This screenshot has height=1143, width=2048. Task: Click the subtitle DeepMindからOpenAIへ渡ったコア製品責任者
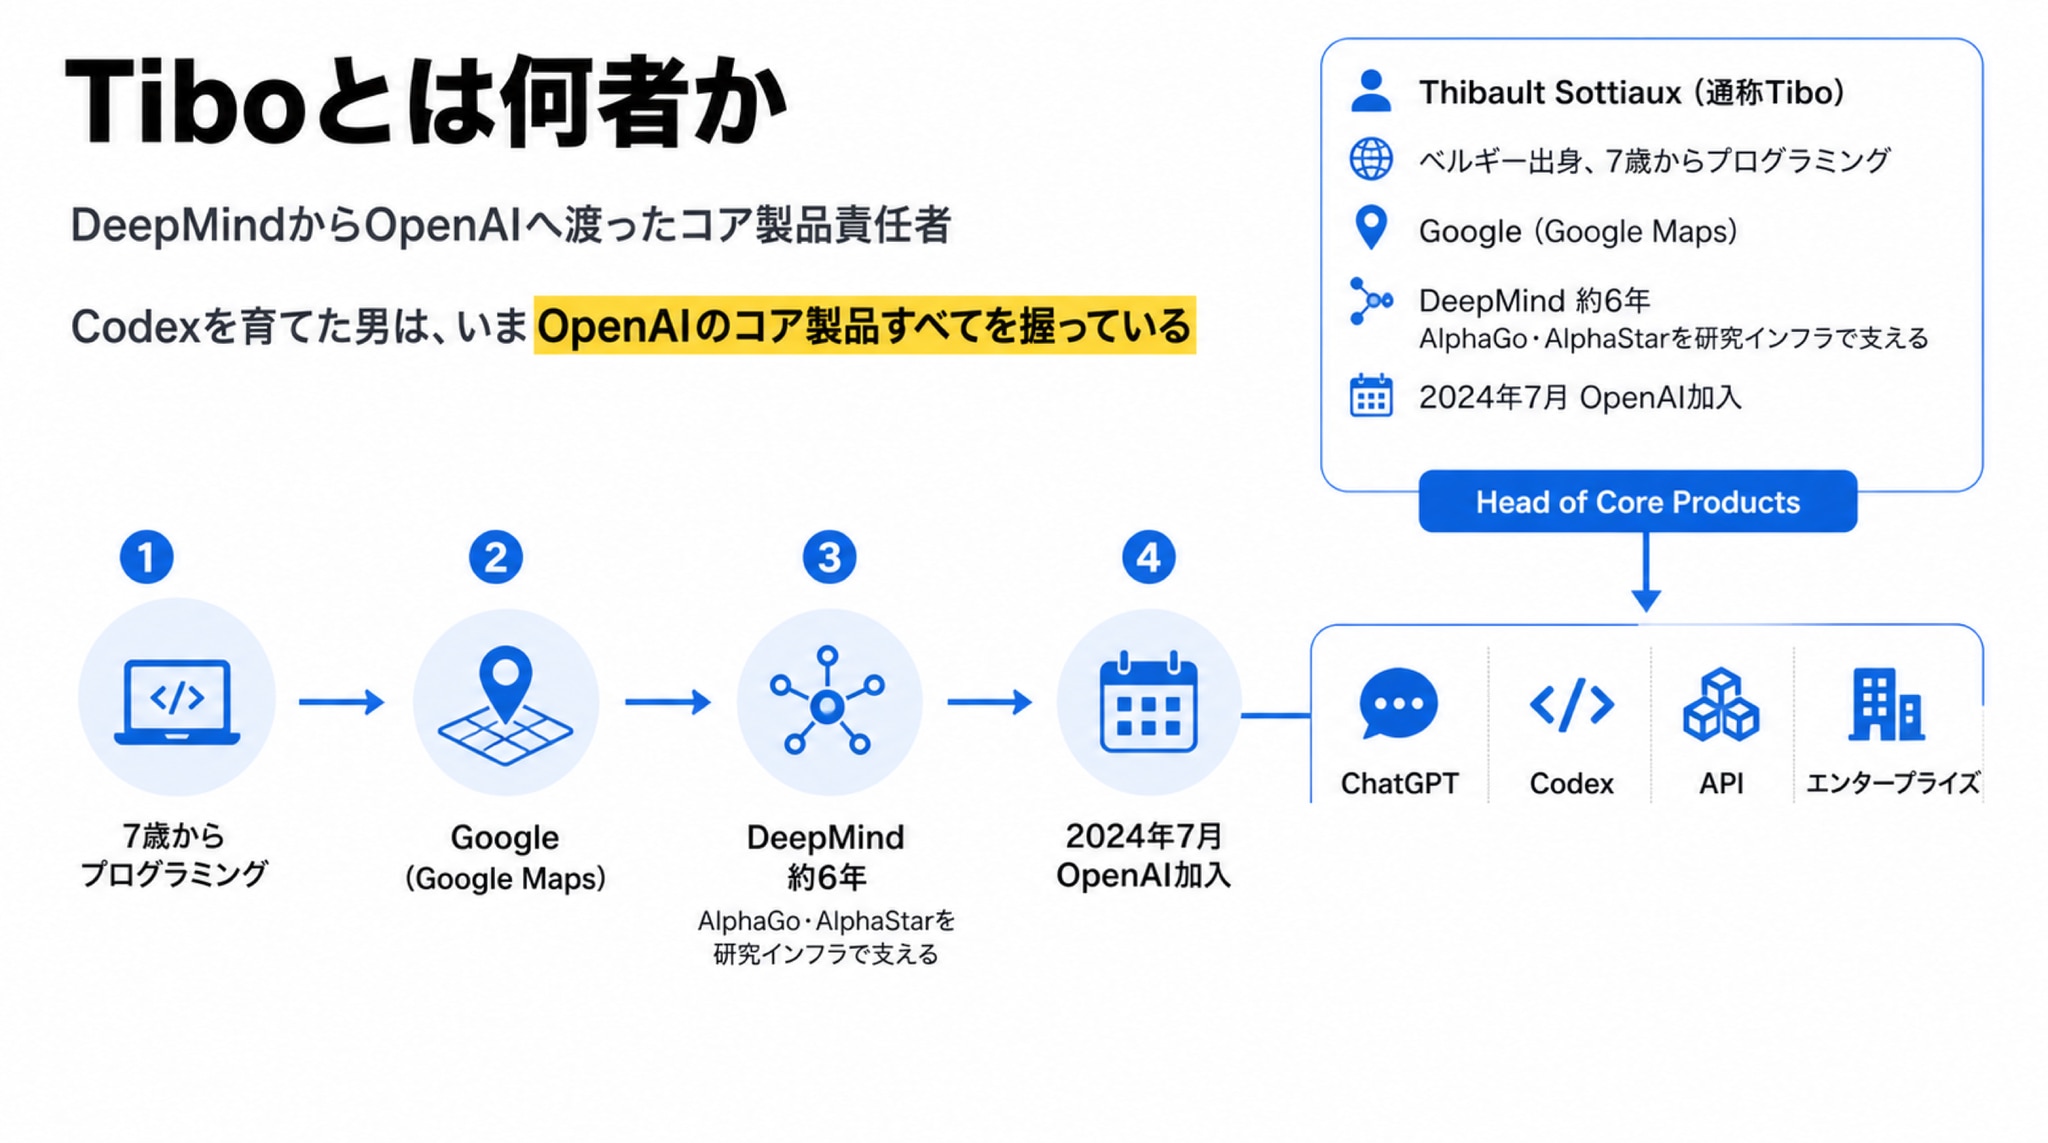510,225
